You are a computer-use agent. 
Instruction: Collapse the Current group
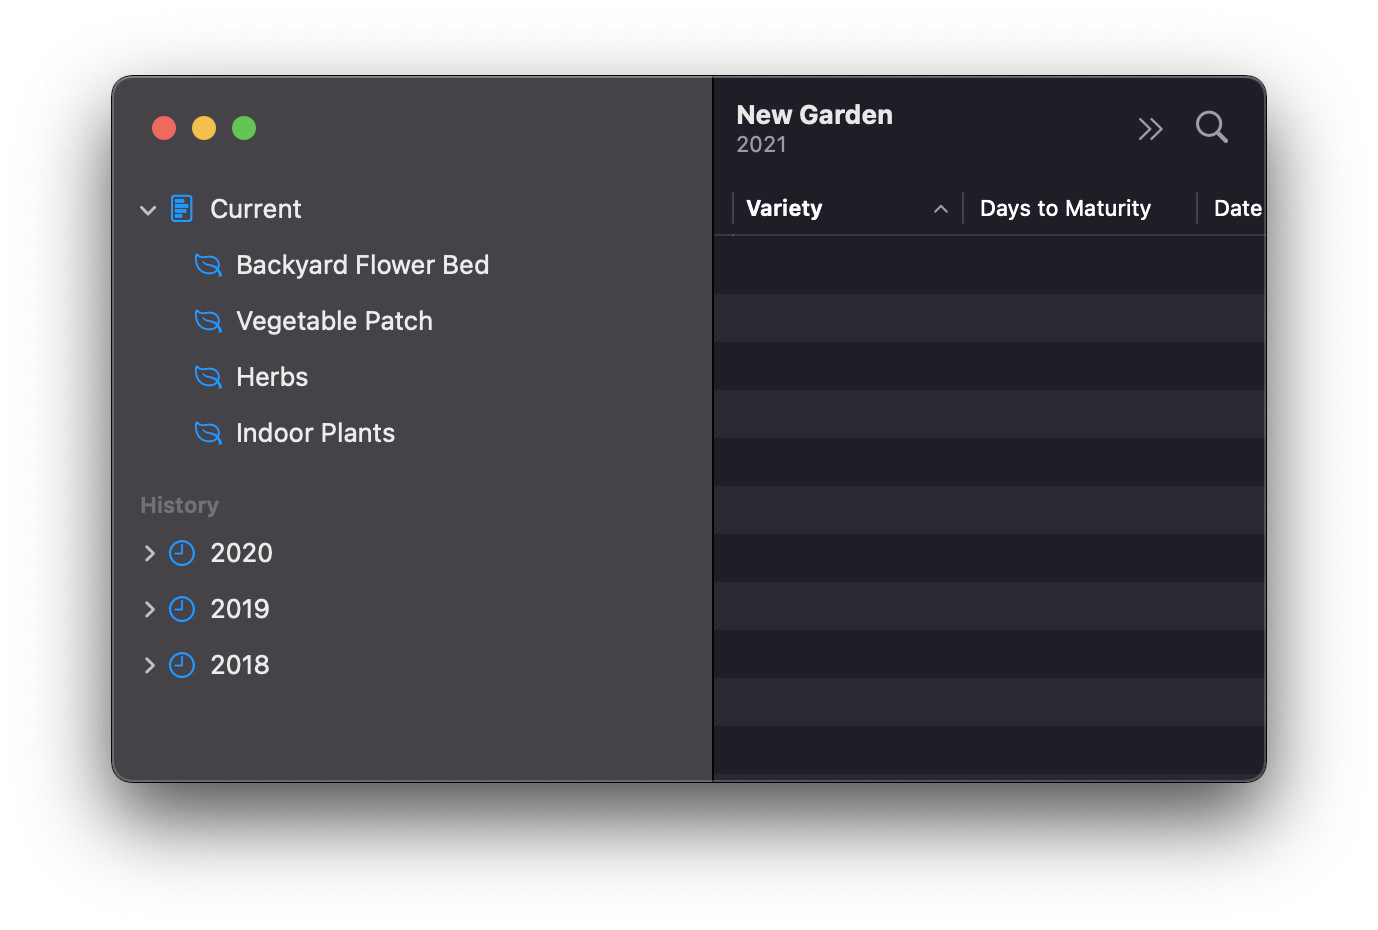148,210
